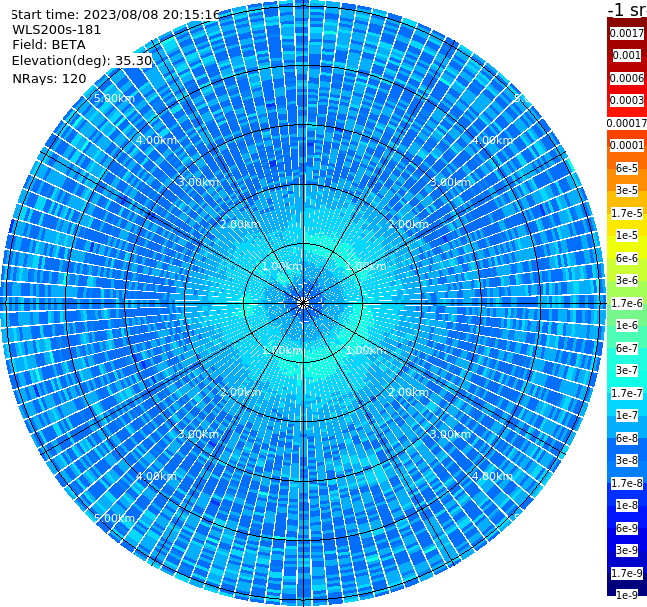Click the 5.00km range label in lower-left quadrant
Screen dimensions: 647x607
coord(115,518)
